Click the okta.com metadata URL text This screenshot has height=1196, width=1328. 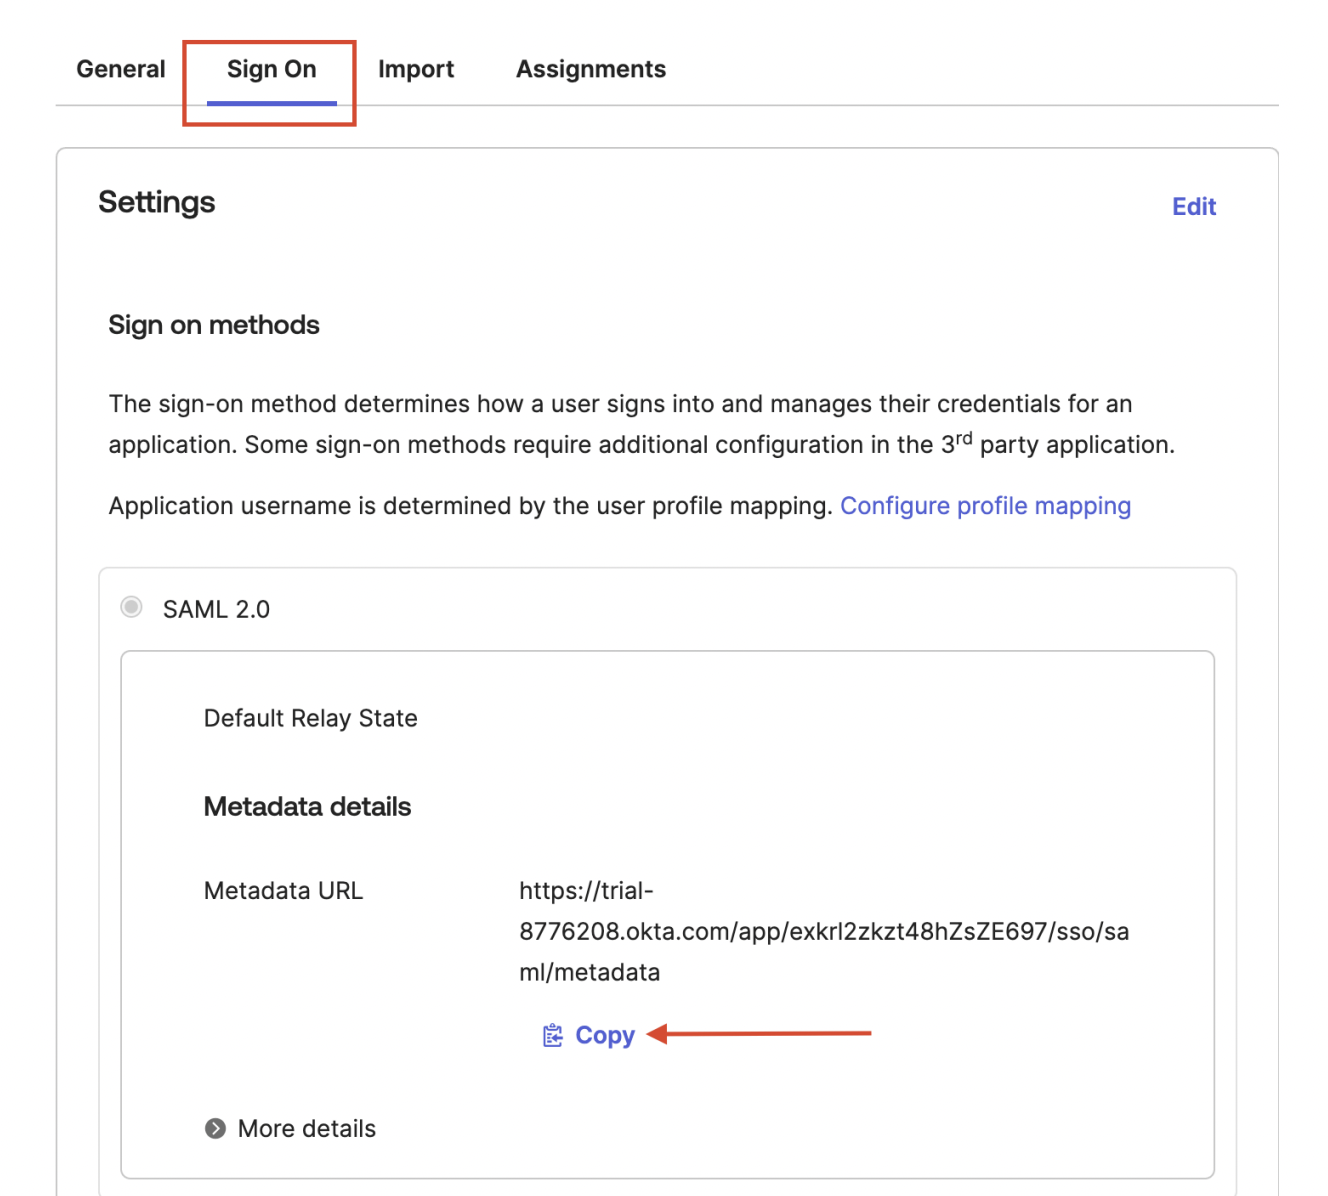(823, 932)
